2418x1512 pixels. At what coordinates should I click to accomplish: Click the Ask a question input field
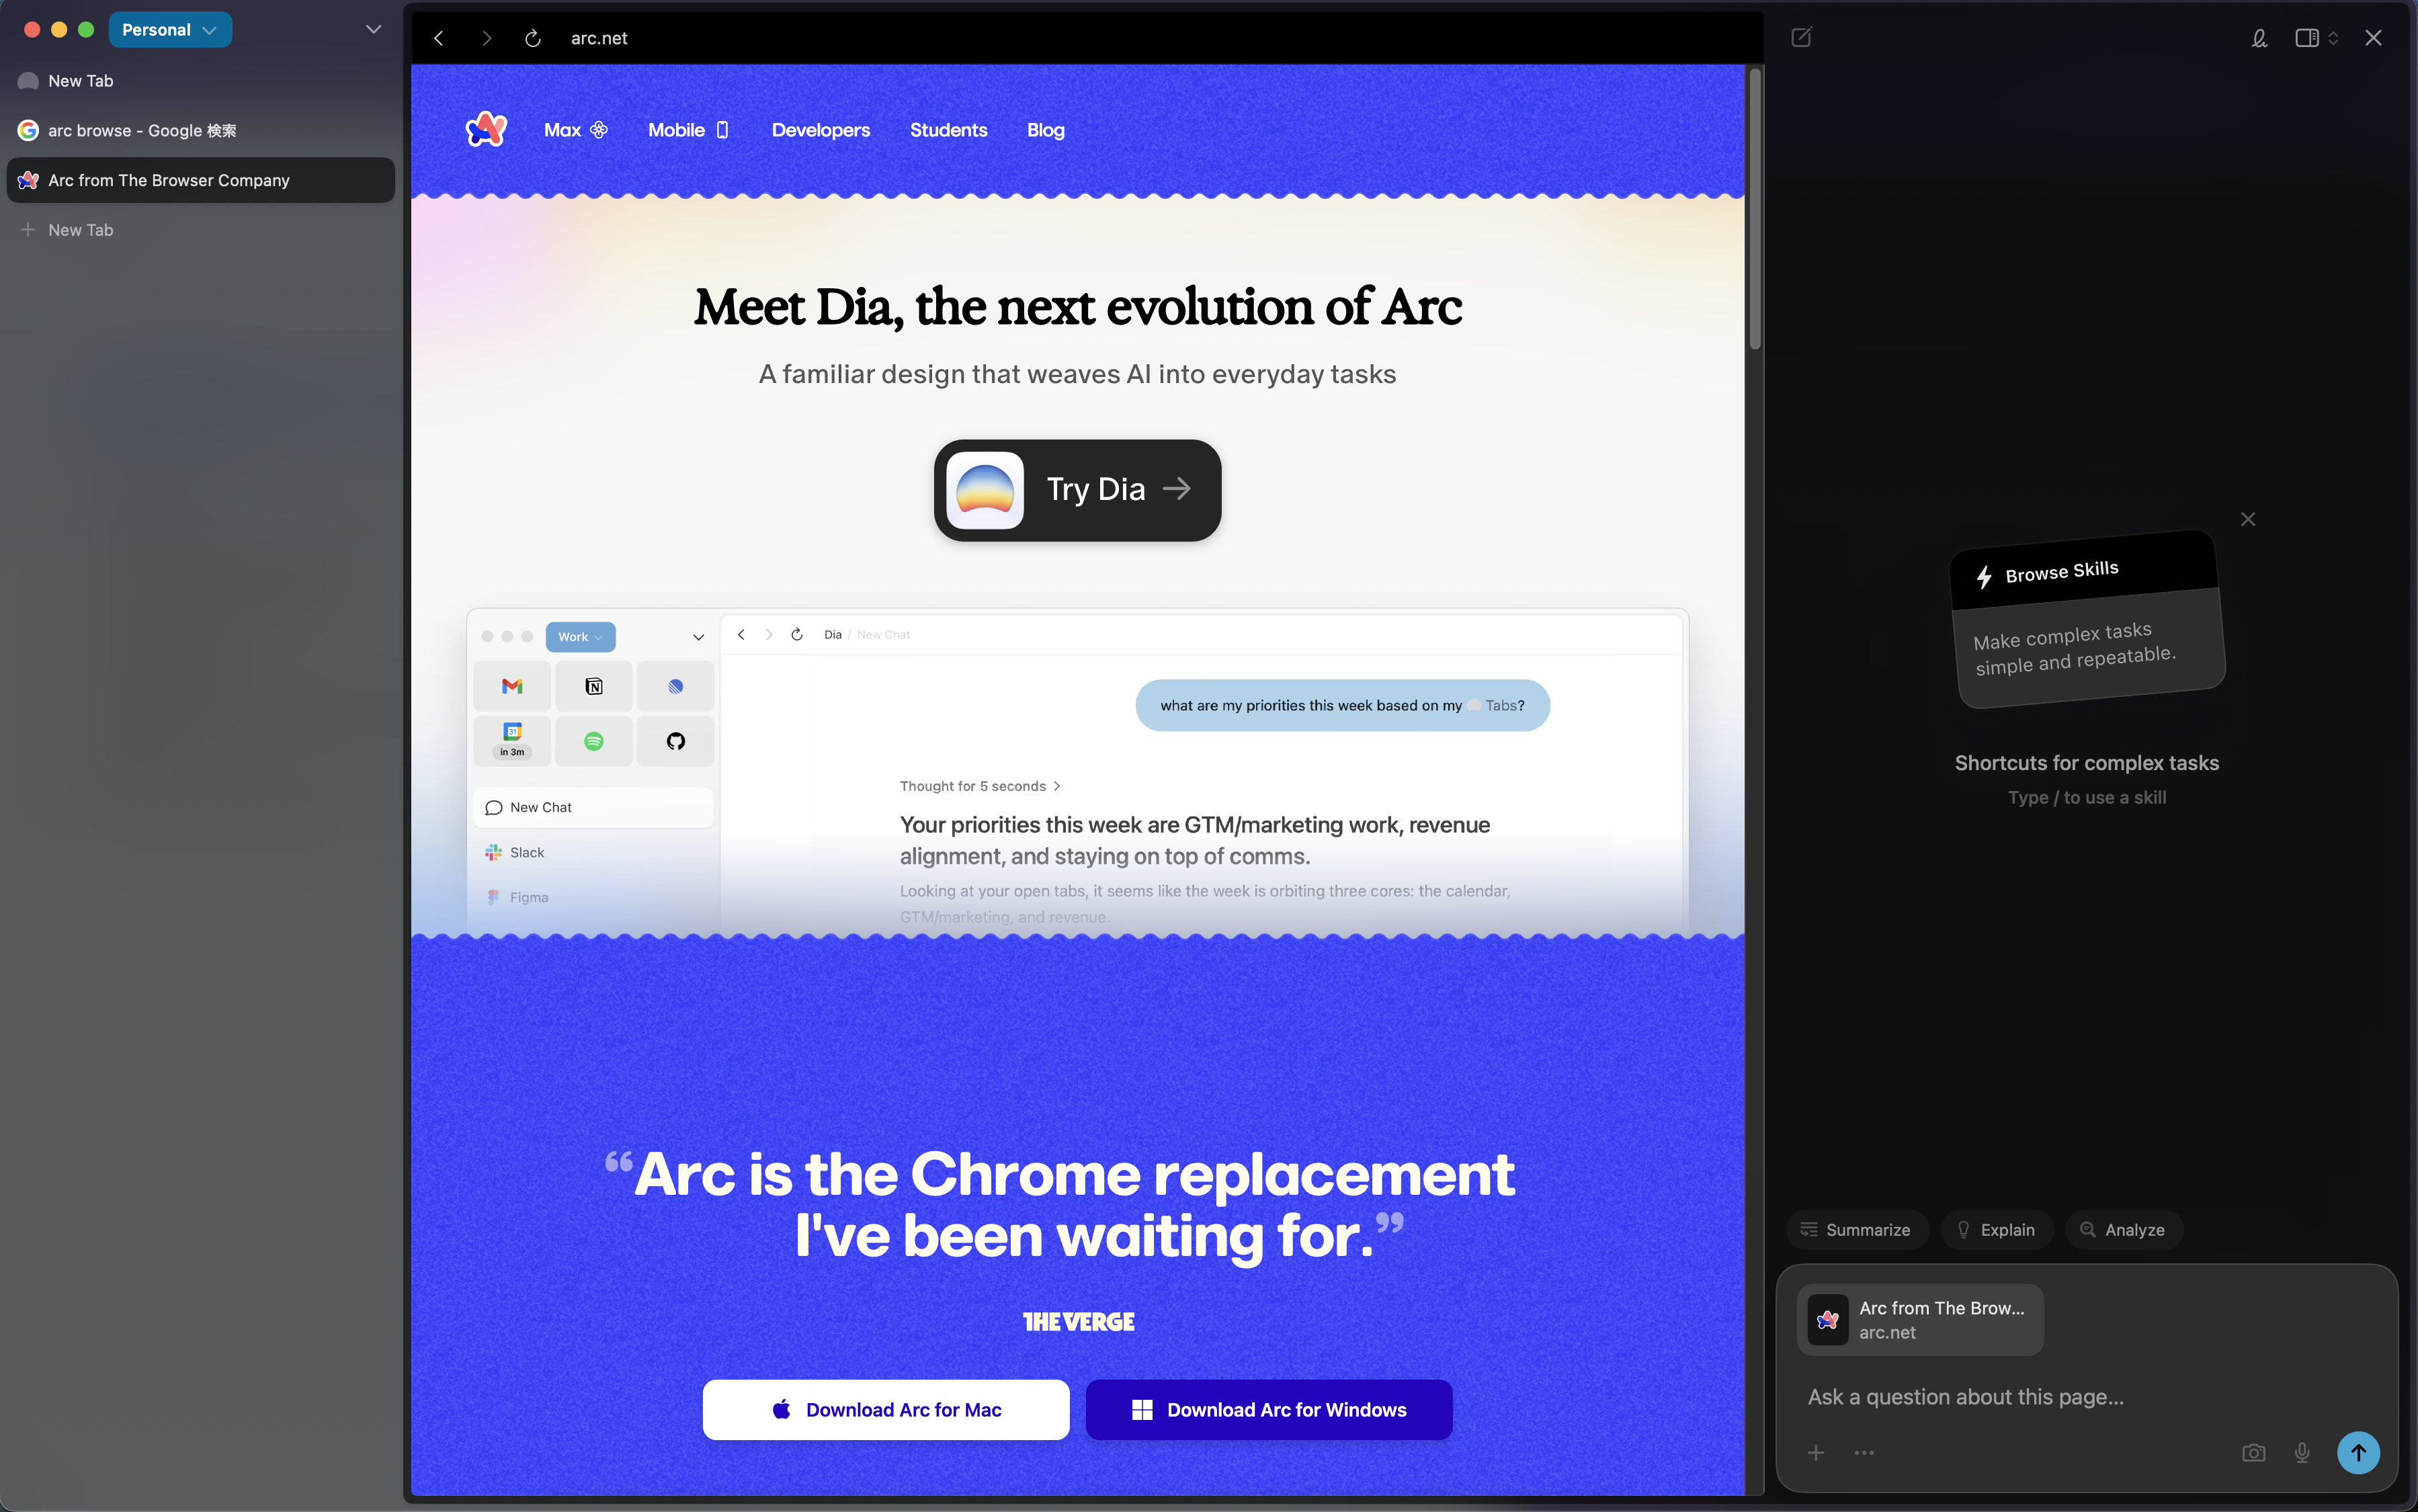[2000, 1396]
